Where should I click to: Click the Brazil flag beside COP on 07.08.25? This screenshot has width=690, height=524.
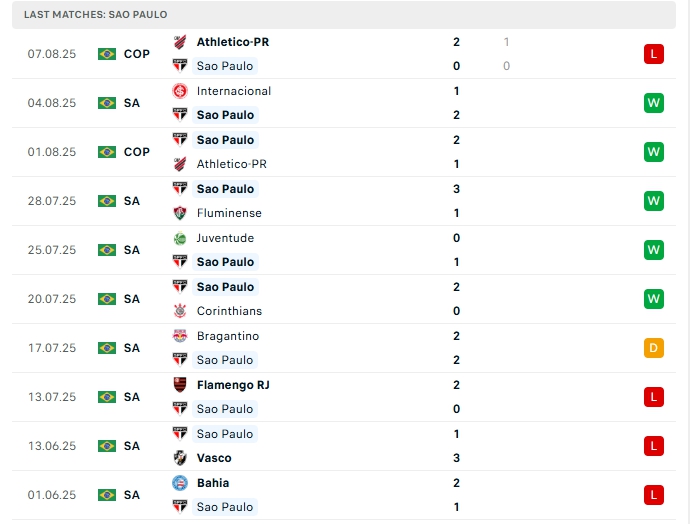click(107, 54)
